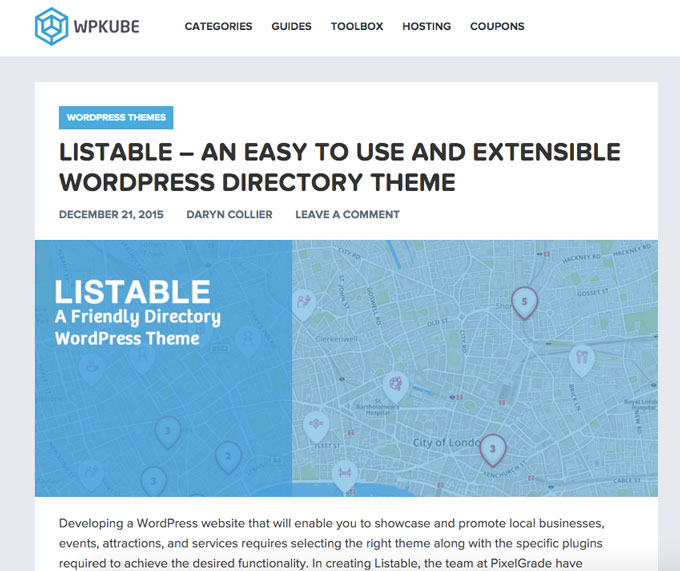Open the Guides menu item
The width and height of the screenshot is (680, 571).
(291, 26)
